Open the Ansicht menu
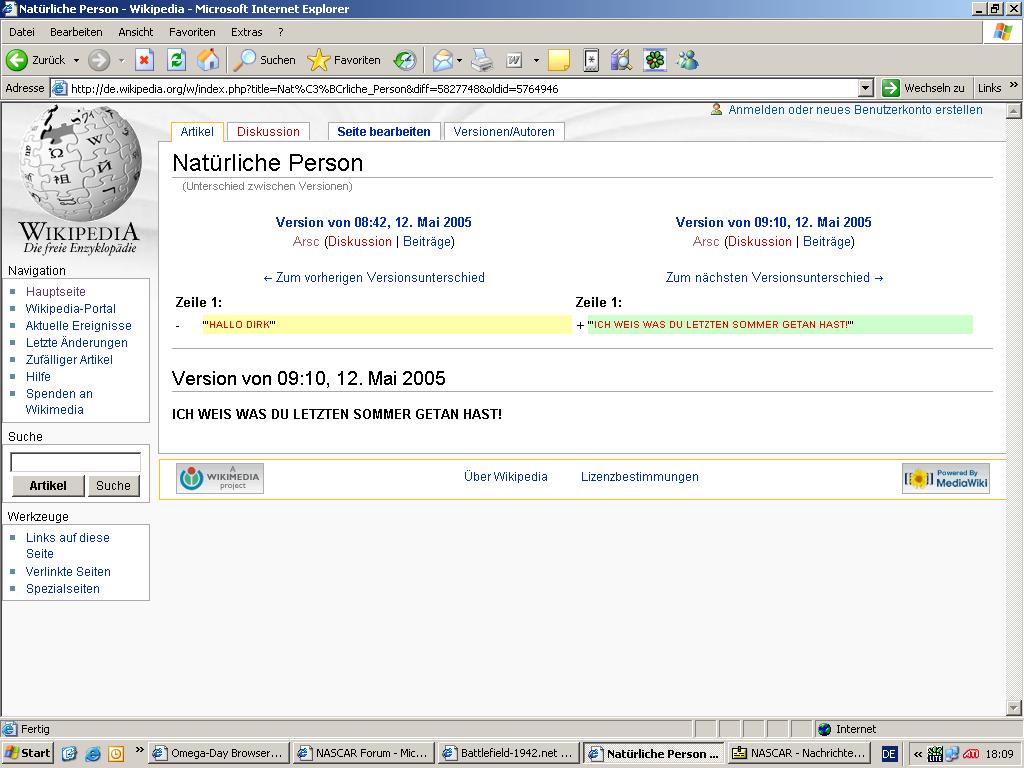 click(x=135, y=32)
